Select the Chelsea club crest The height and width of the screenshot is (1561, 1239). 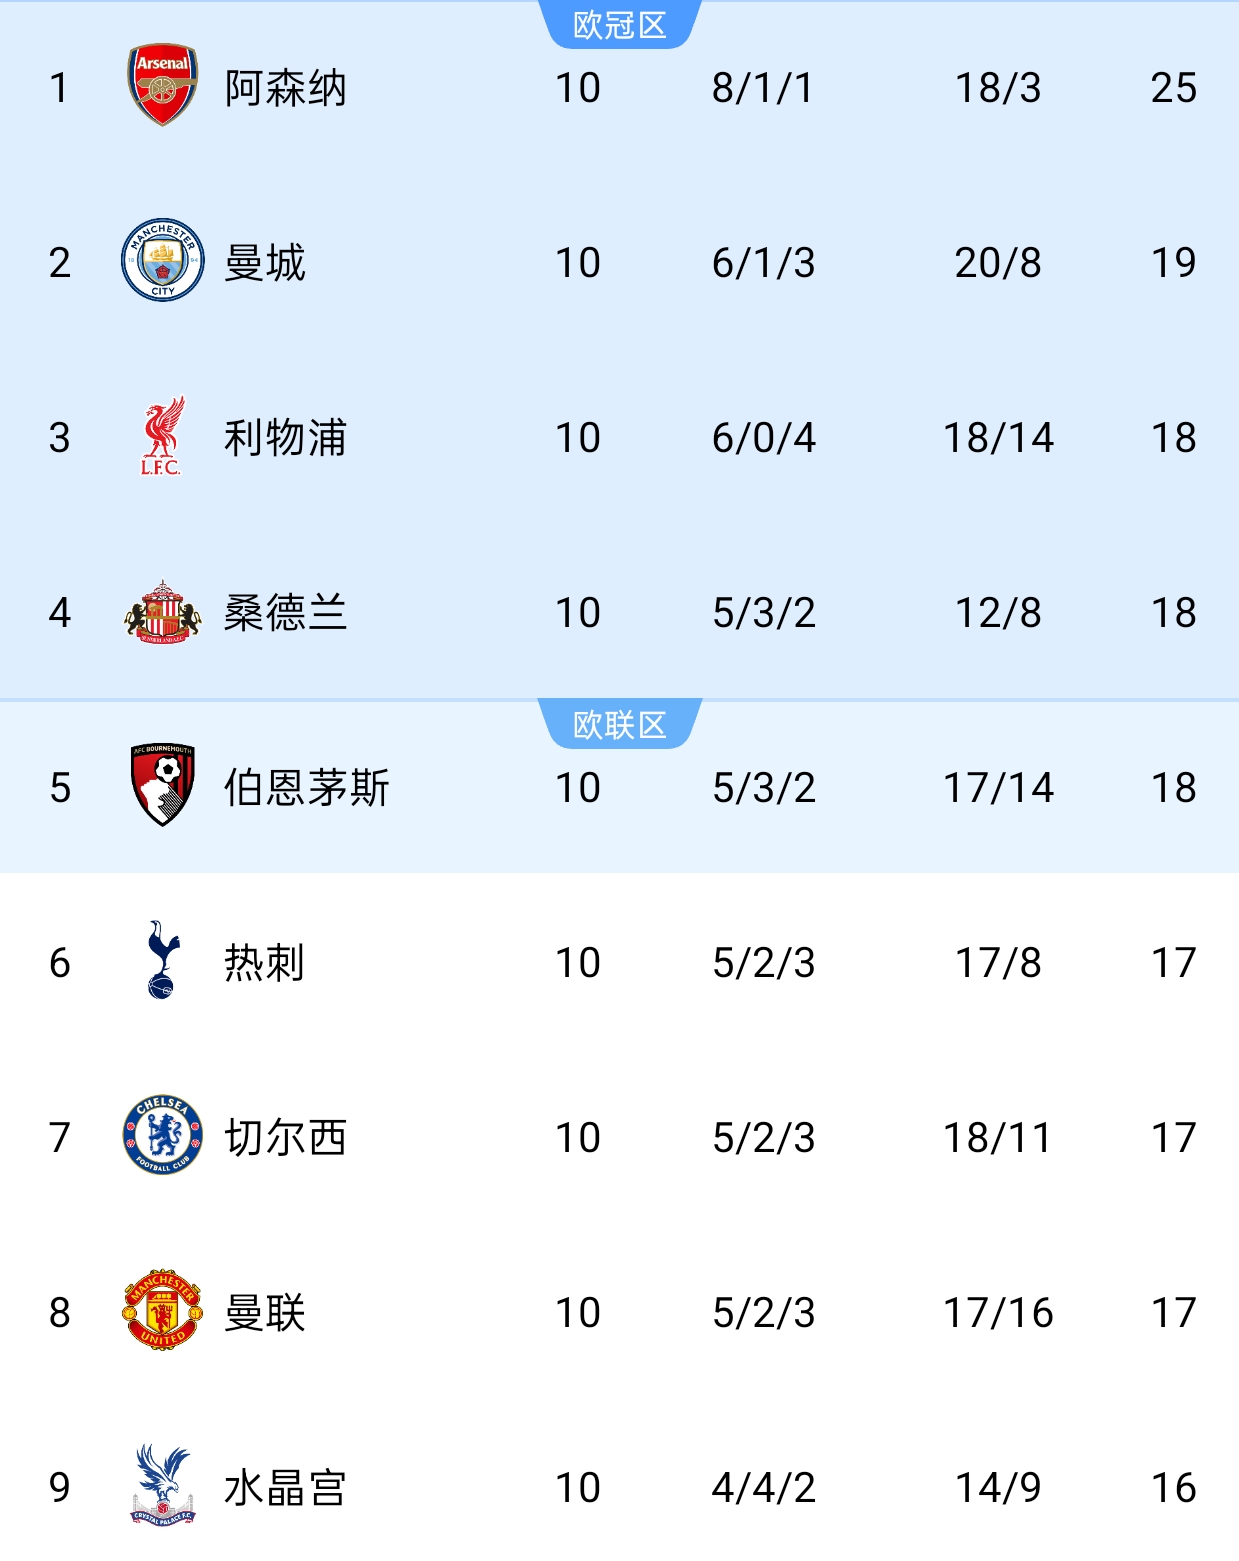[163, 1134]
